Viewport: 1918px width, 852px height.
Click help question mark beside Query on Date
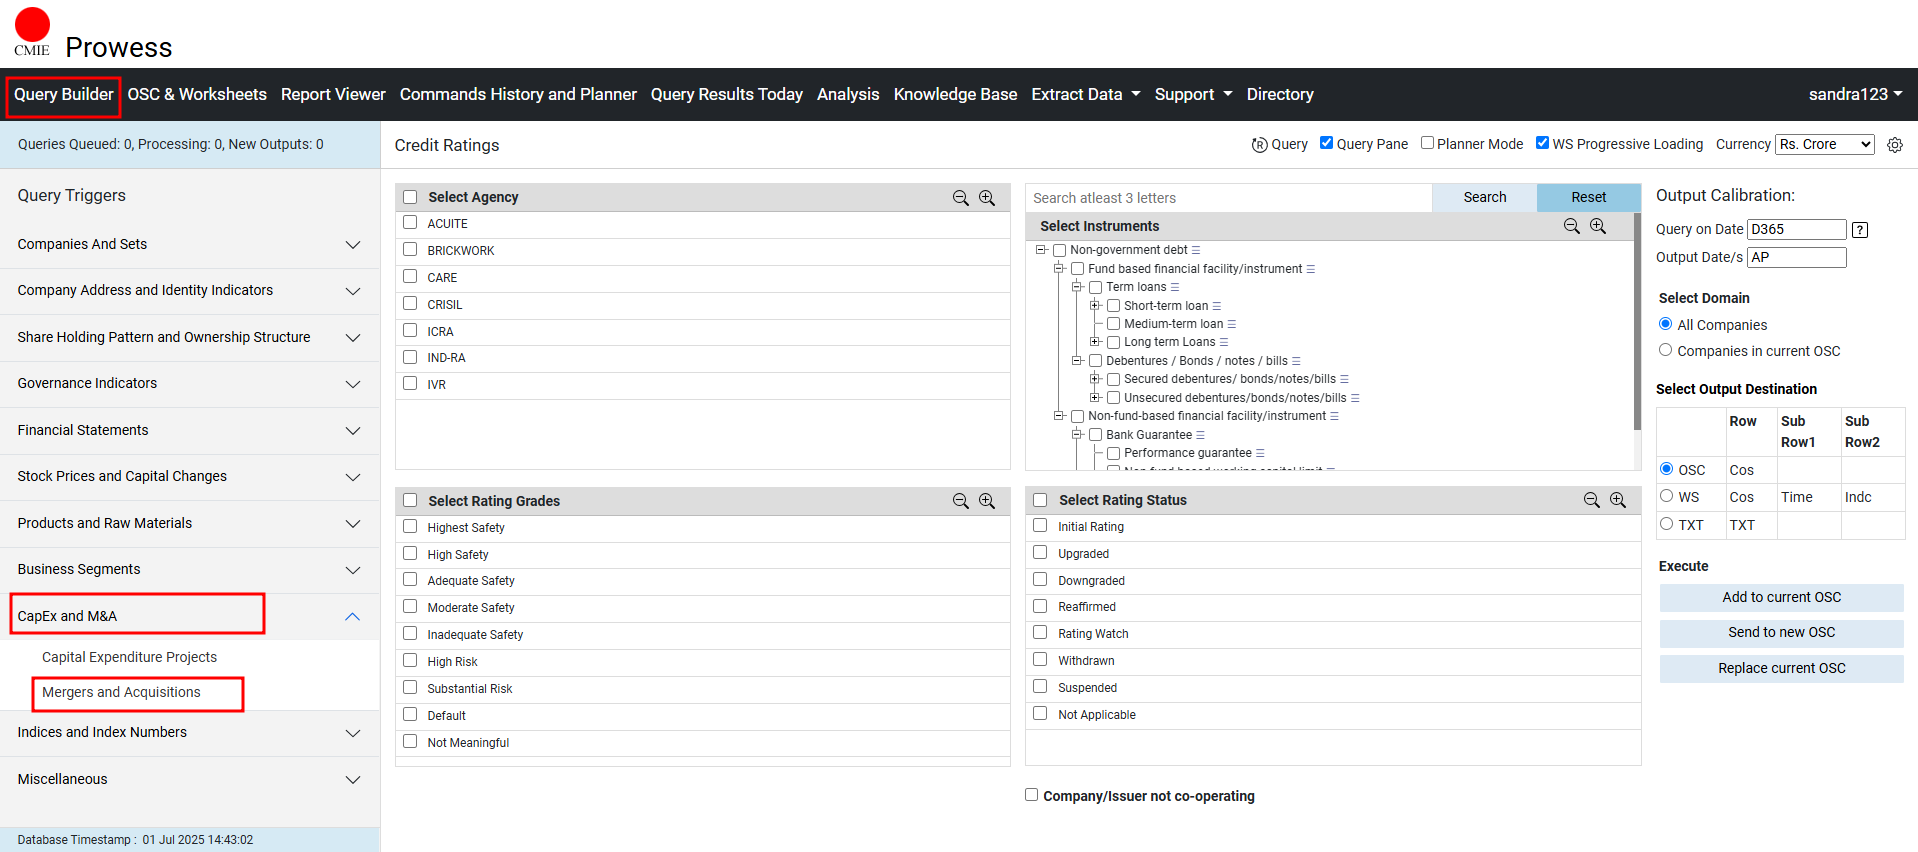(1859, 230)
